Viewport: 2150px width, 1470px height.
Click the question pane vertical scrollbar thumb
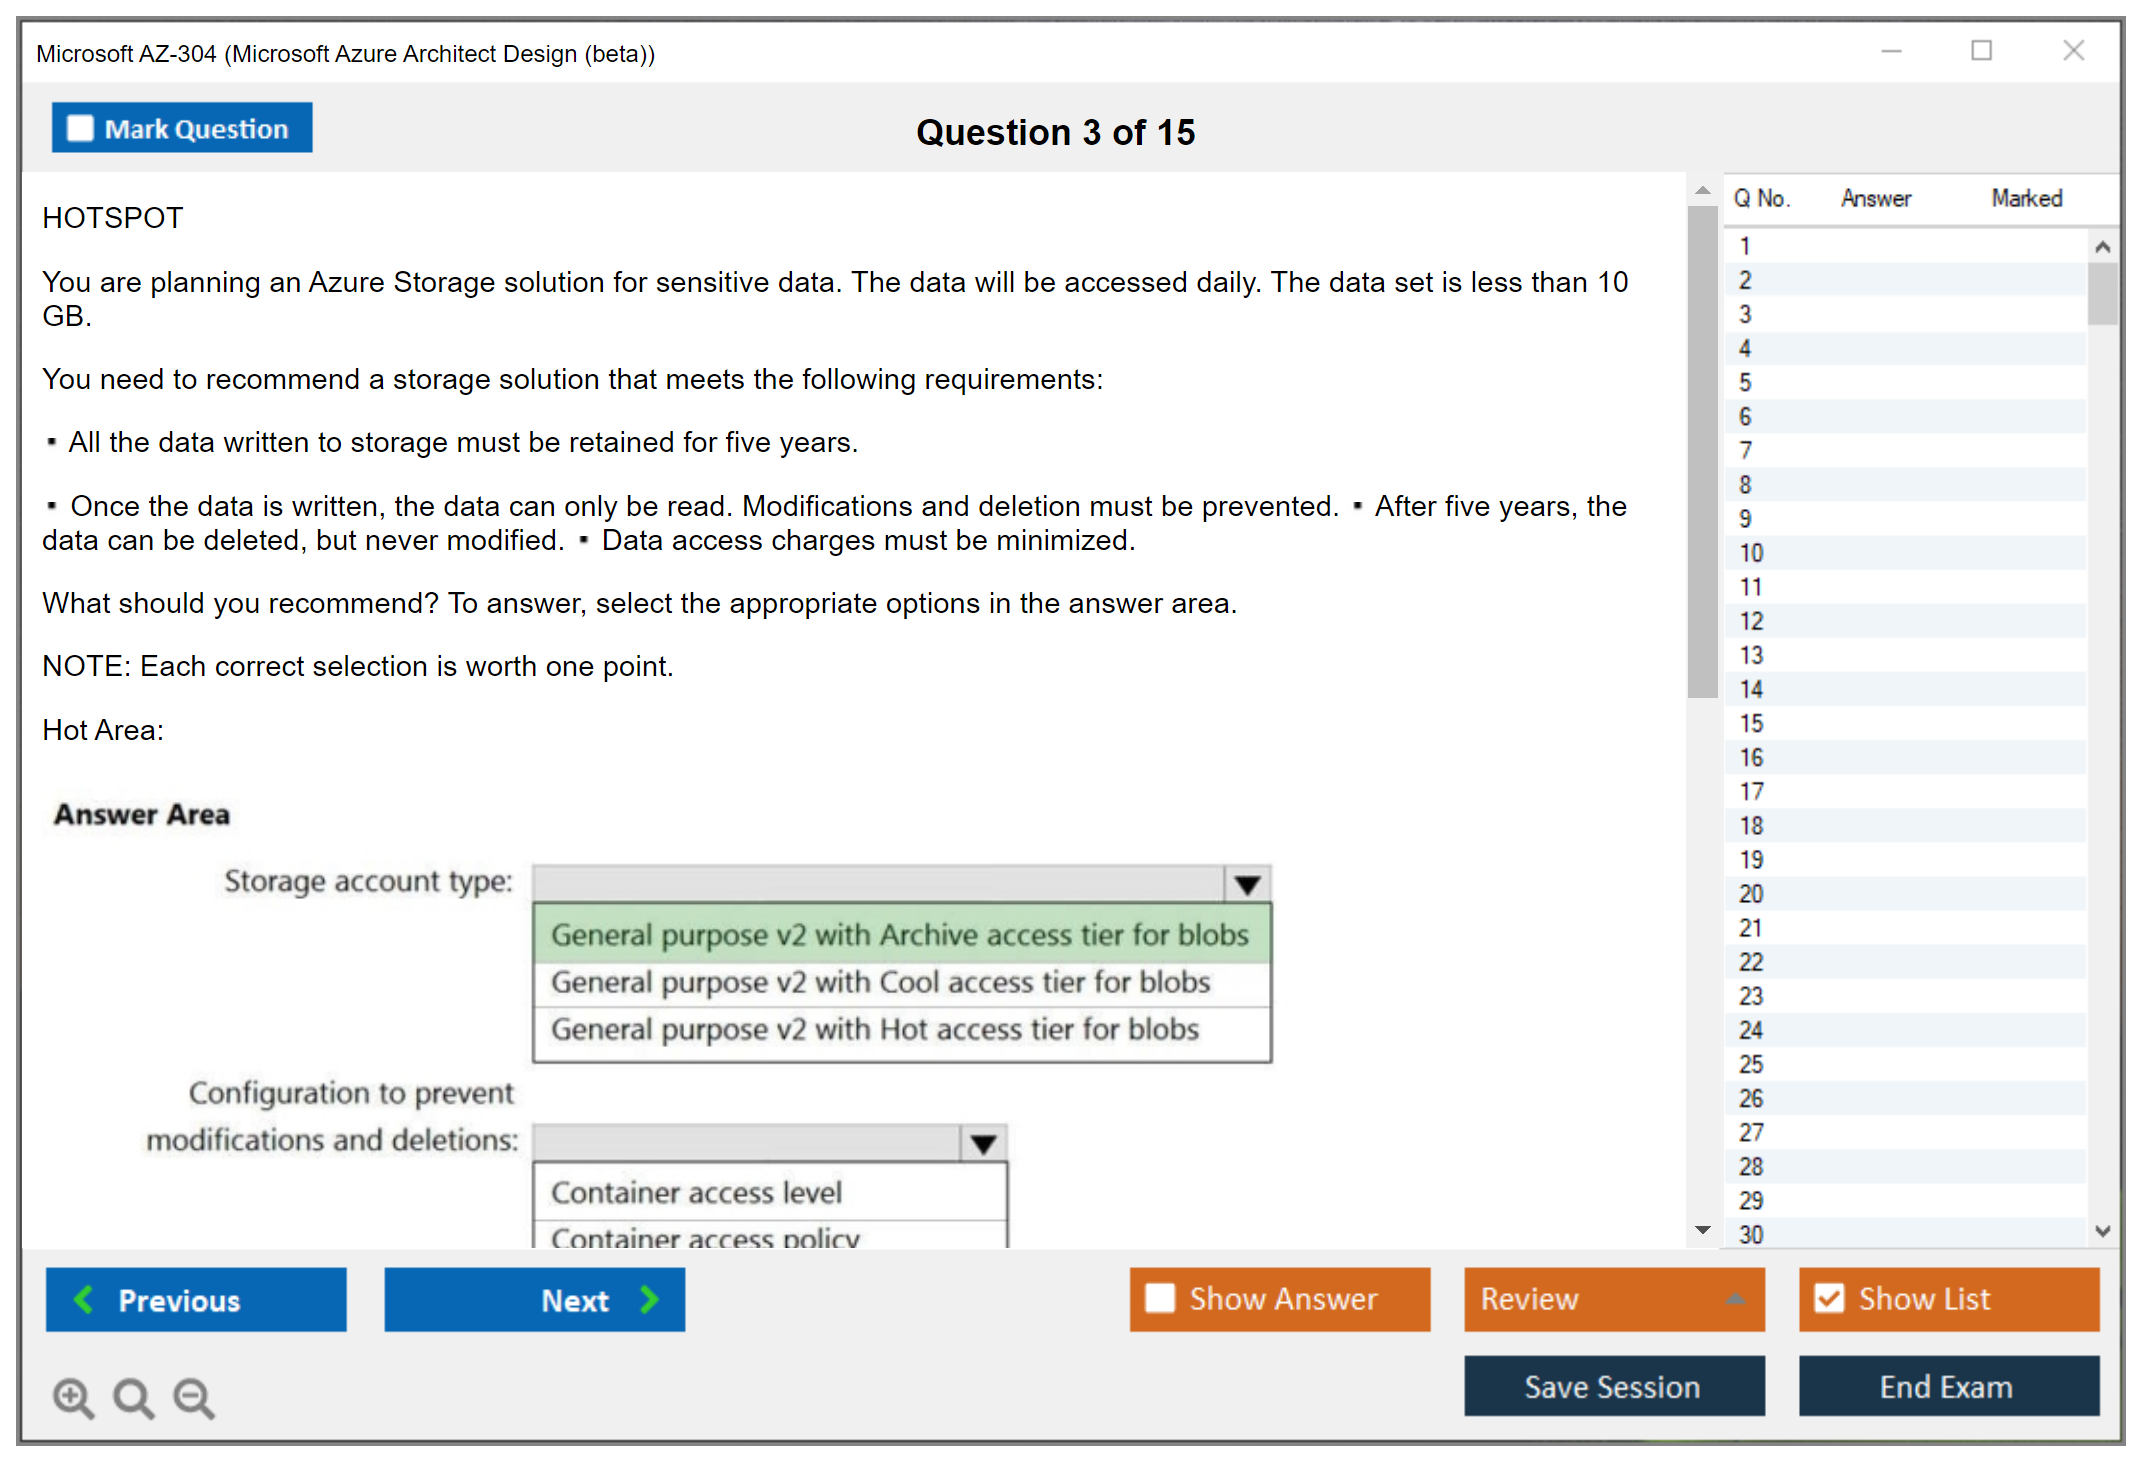click(x=1702, y=450)
